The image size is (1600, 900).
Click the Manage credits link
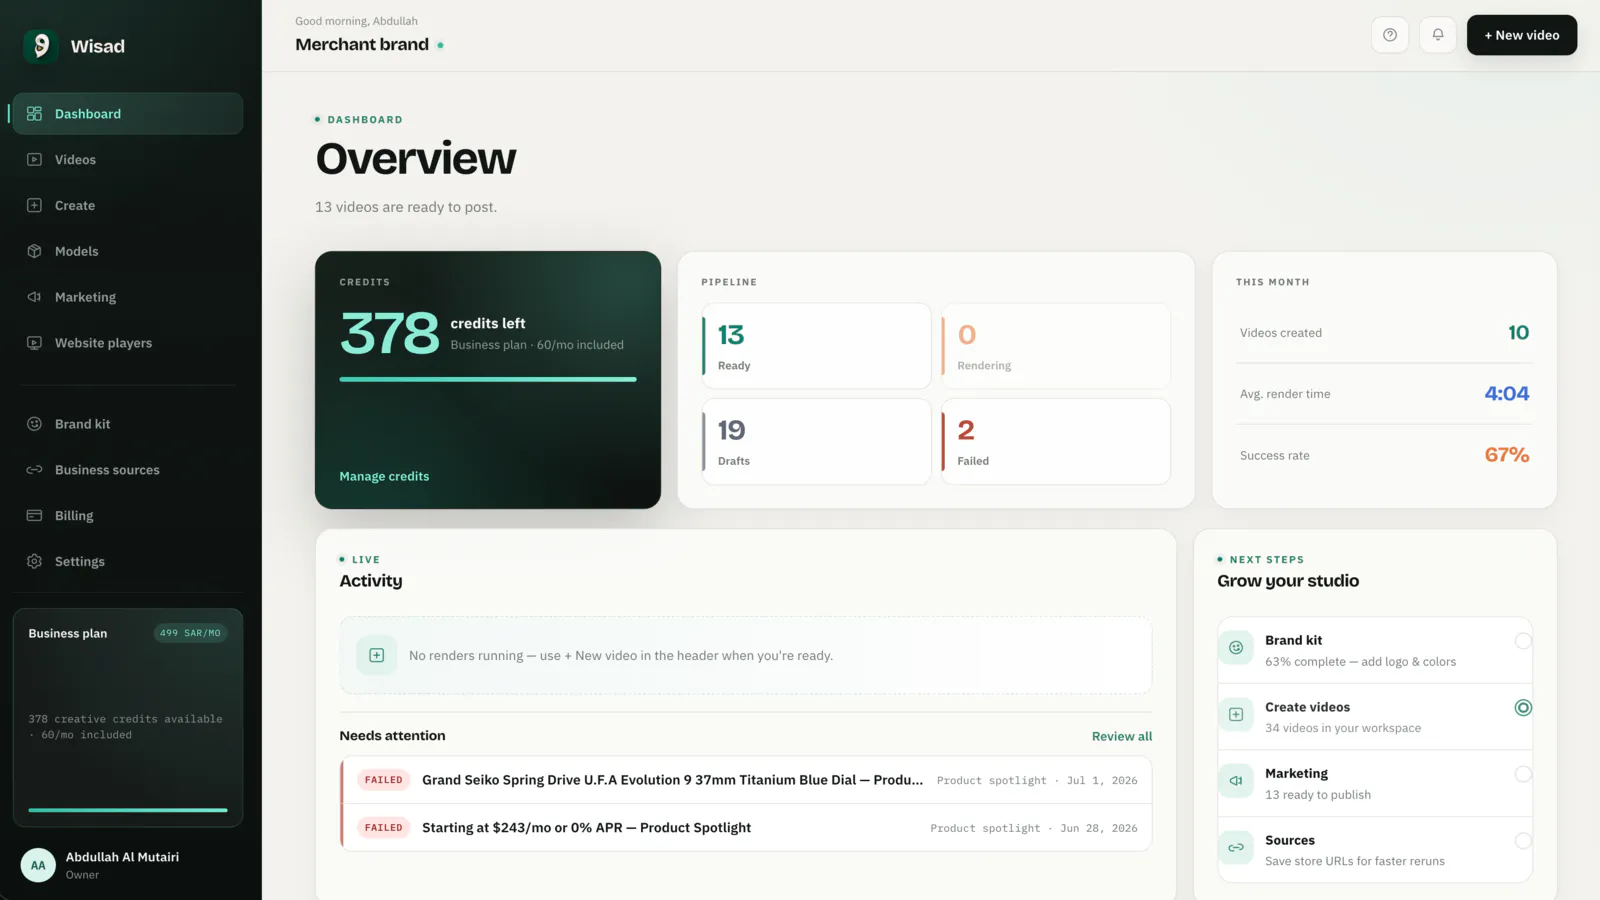pos(384,477)
